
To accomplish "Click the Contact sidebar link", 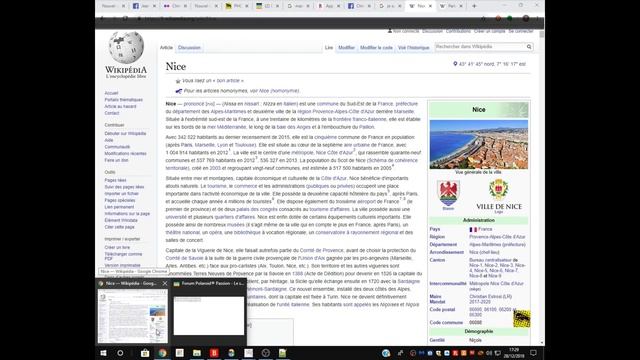I will (112, 113).
